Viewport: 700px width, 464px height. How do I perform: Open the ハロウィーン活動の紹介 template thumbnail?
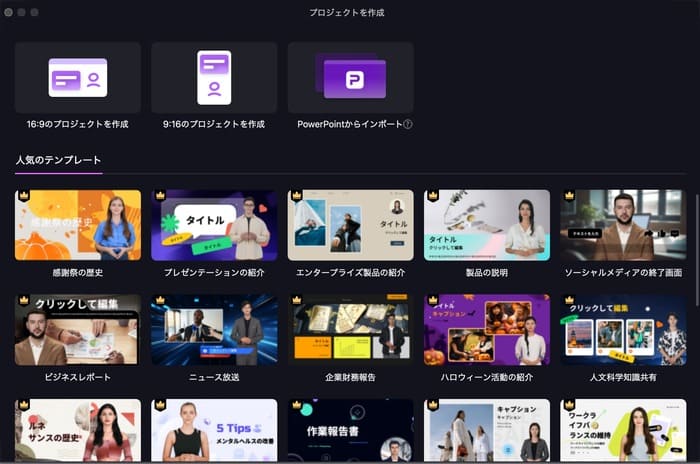point(487,330)
